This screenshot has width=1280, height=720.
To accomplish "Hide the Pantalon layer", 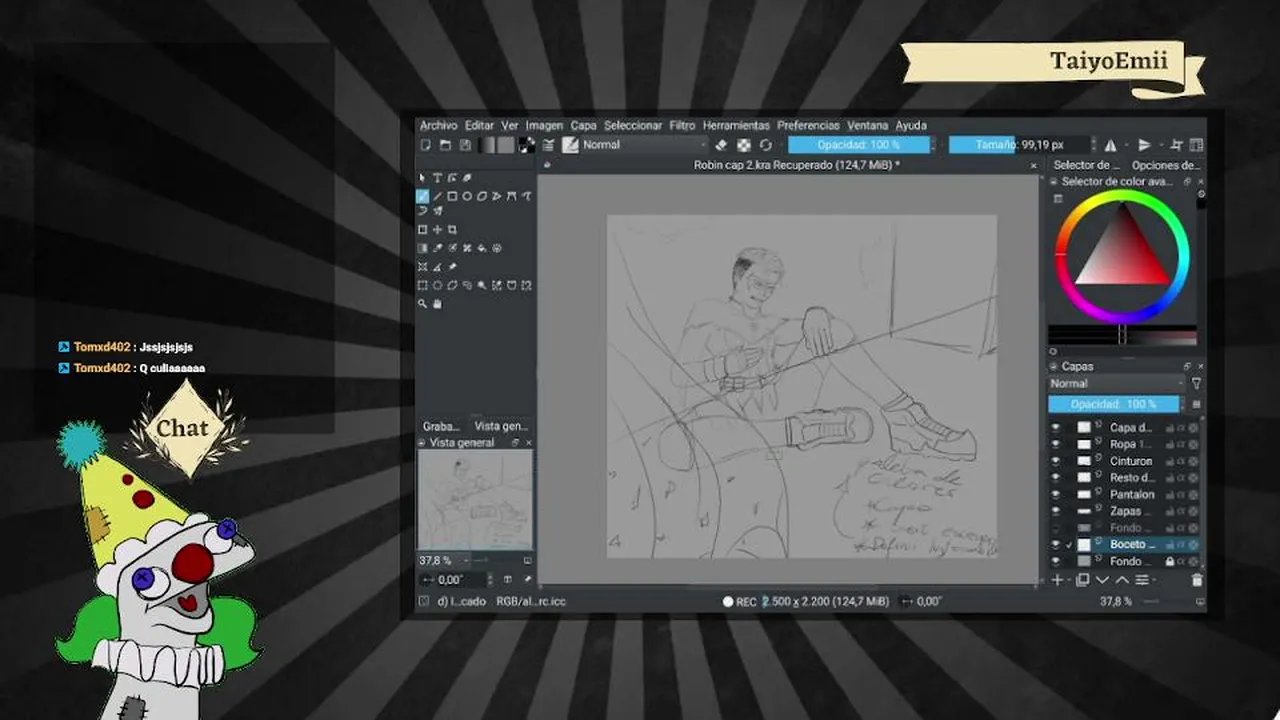I will tap(1055, 494).
